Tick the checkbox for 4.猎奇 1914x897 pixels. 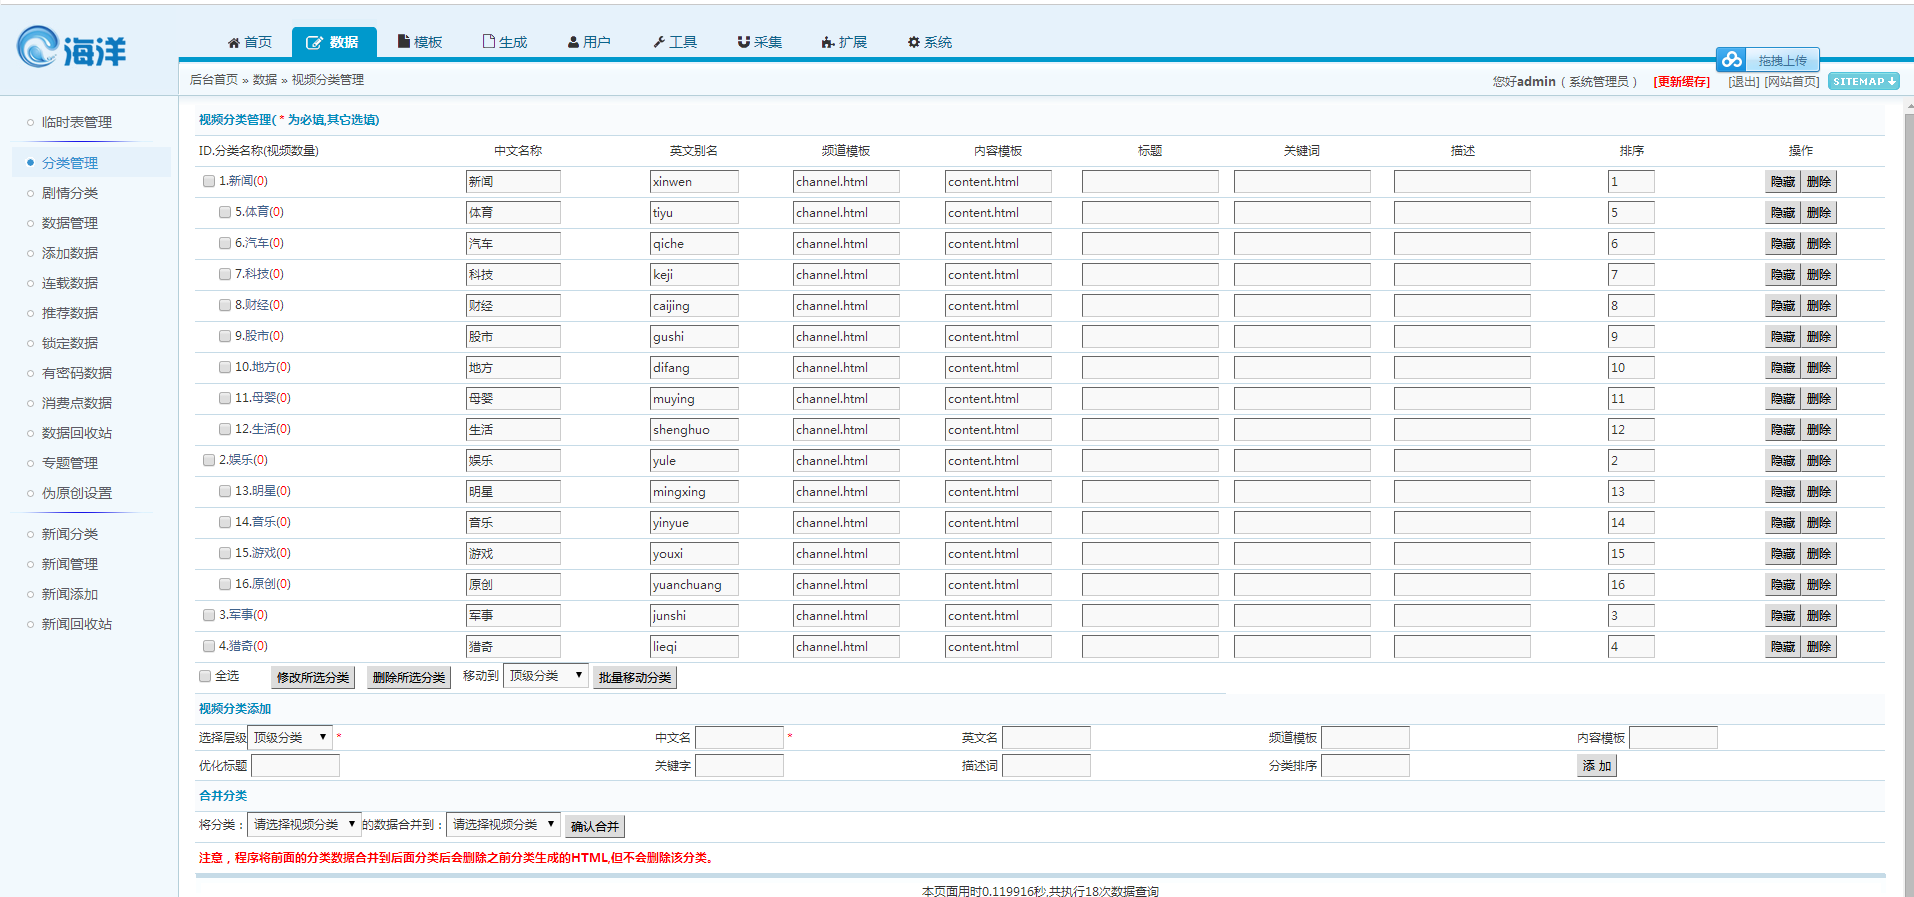coord(209,646)
